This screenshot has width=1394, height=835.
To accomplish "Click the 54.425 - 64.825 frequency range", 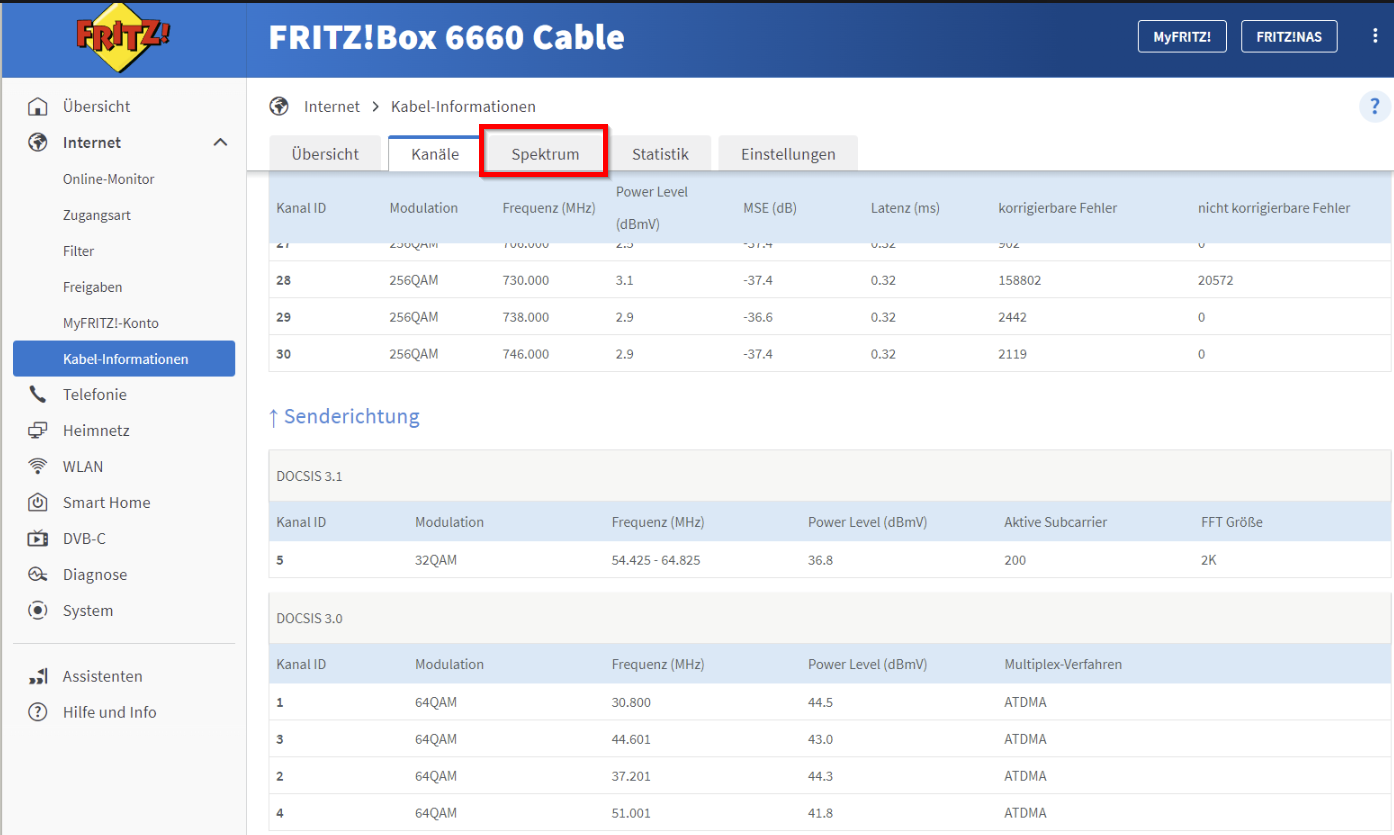I will [656, 560].
